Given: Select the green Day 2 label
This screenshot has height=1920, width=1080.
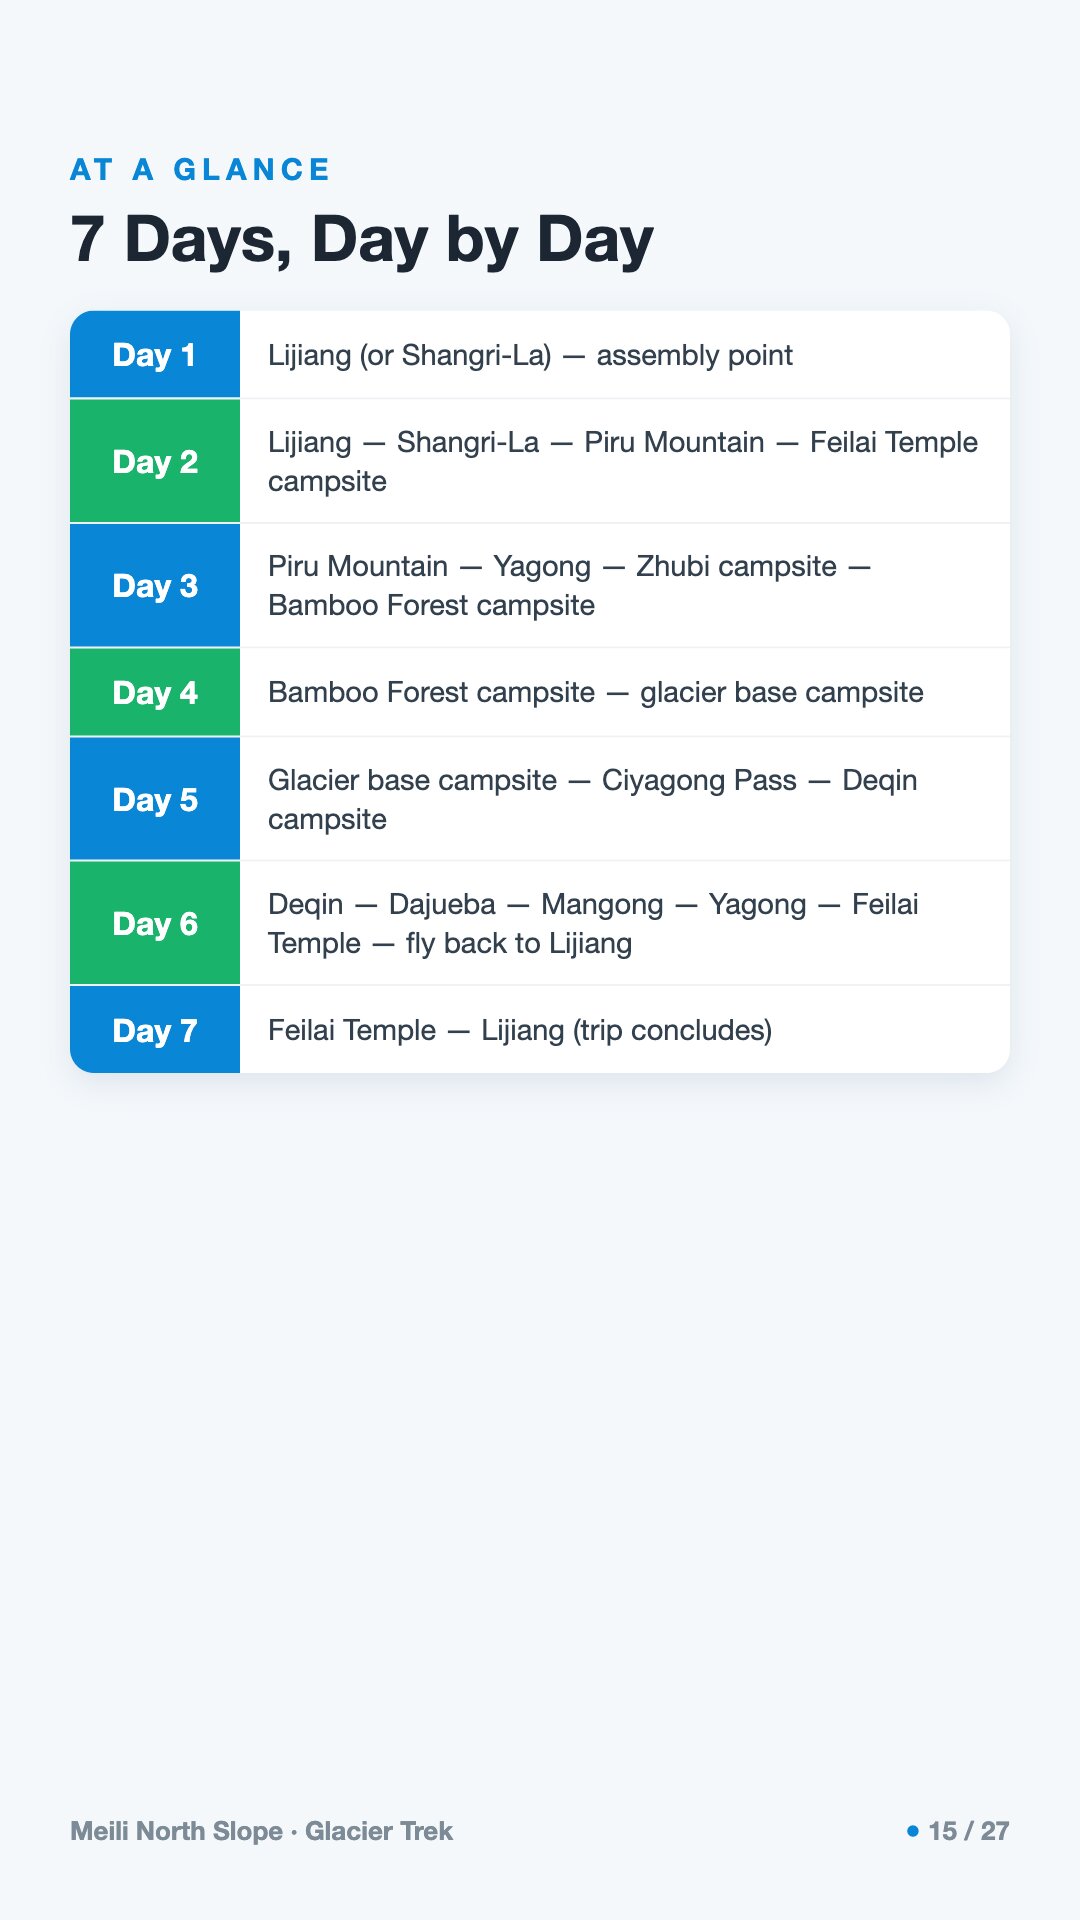Looking at the screenshot, I should [155, 461].
